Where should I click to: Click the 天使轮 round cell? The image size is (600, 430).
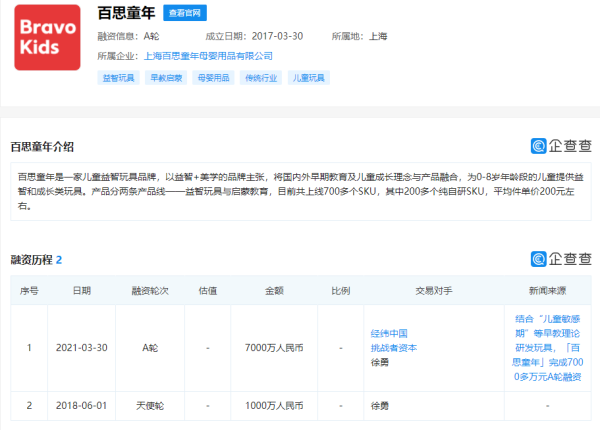150,406
